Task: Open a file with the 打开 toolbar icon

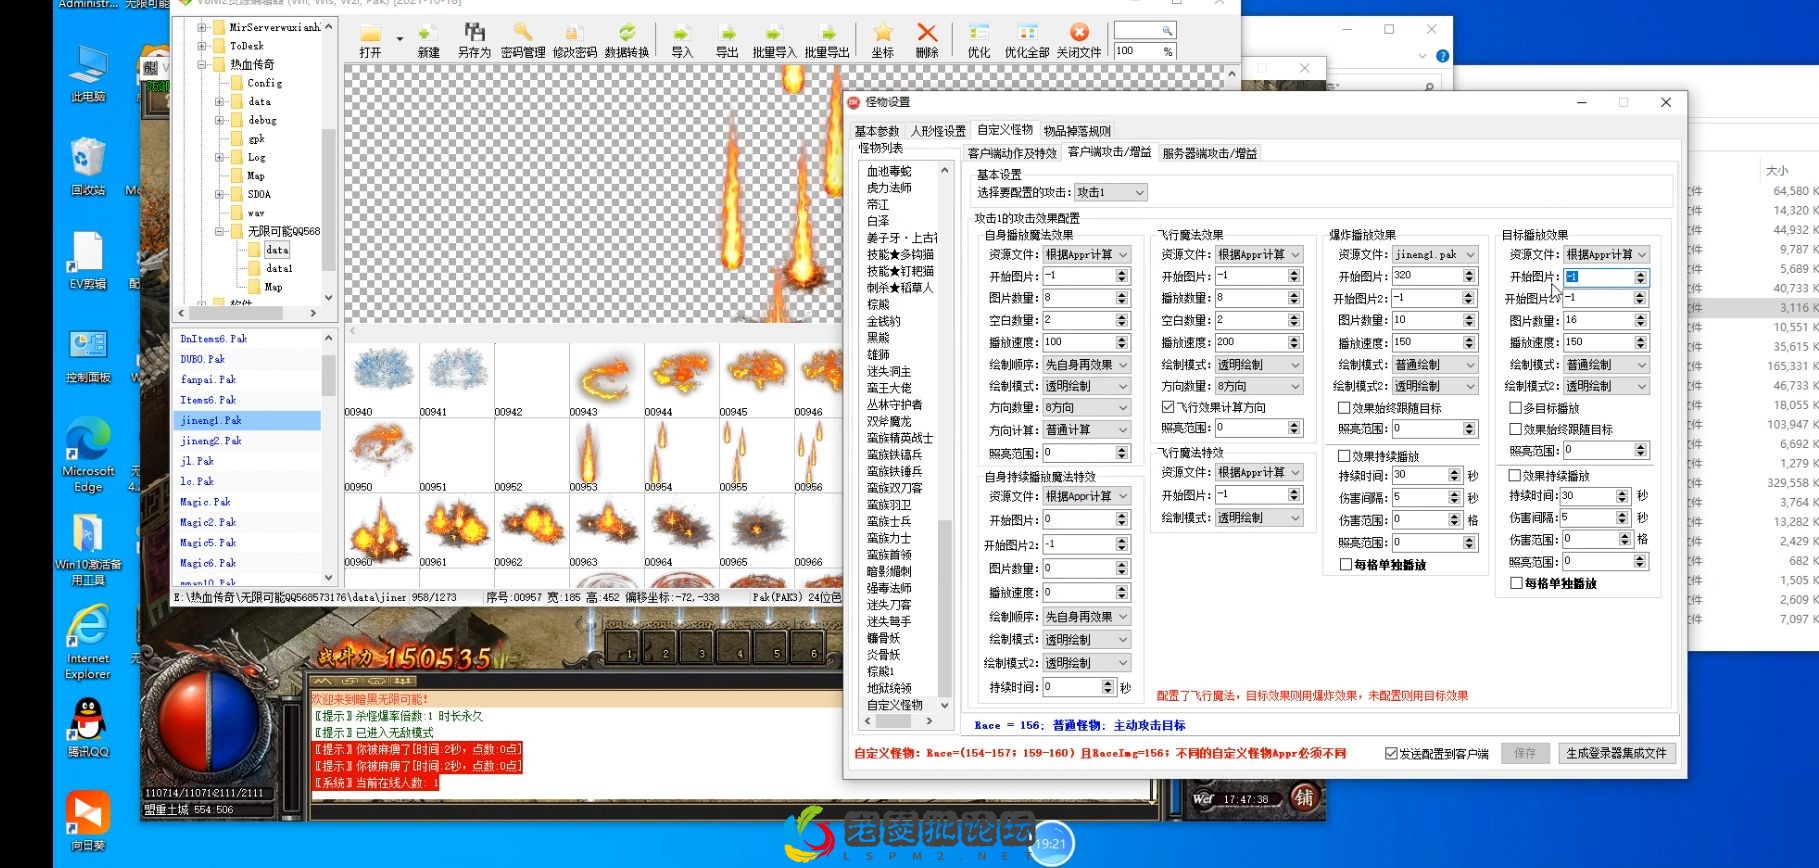Action: pos(371,40)
